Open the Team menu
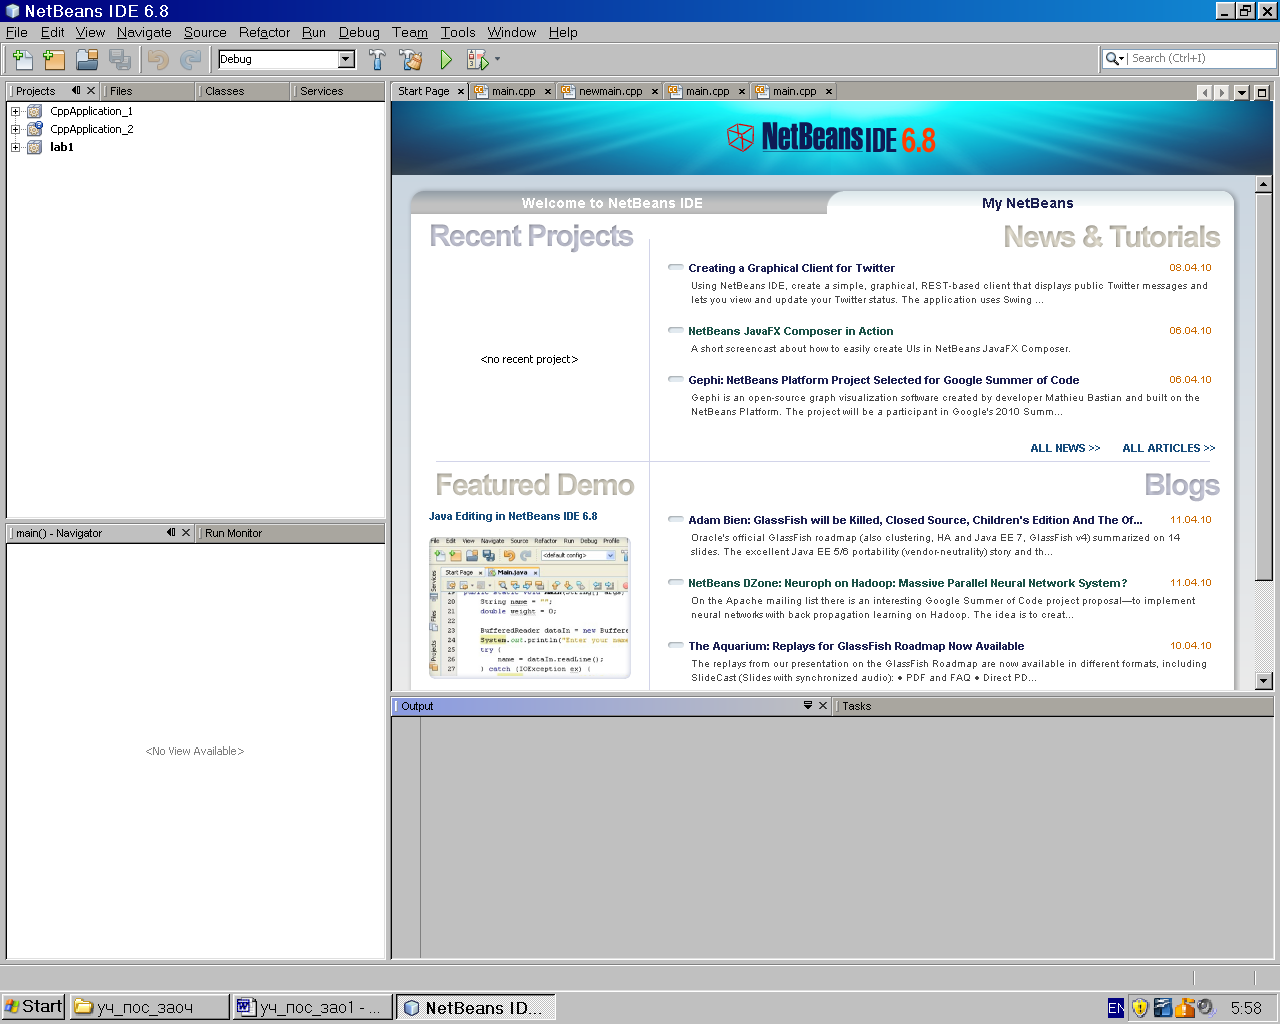1280x1024 pixels. click(x=410, y=32)
